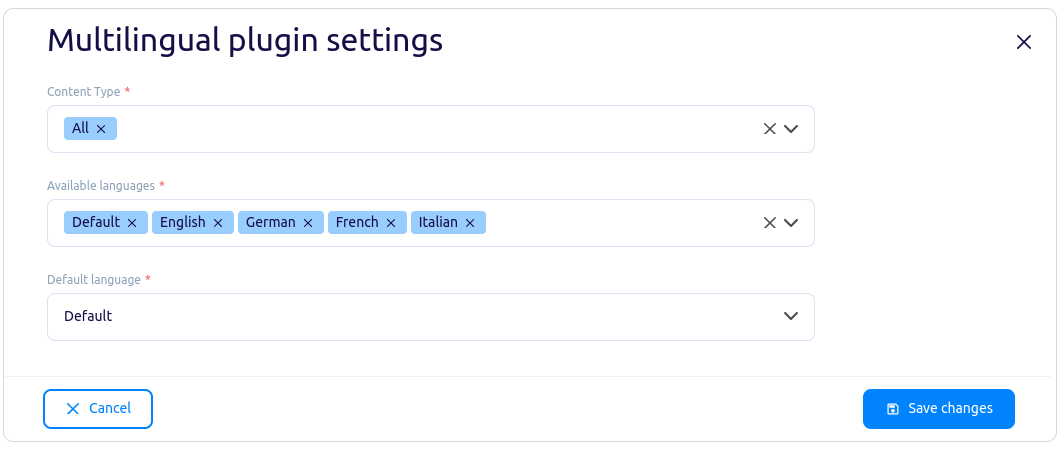Click the floppy disk save icon

[893, 409]
